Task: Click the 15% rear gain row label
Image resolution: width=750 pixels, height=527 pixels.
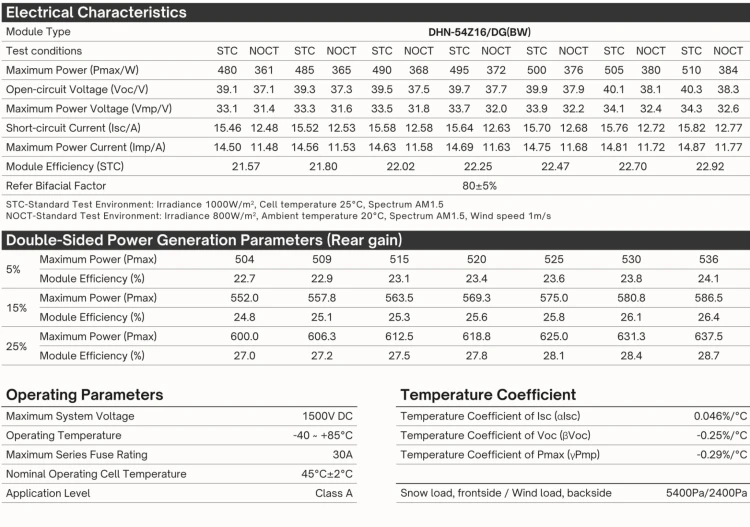Action: click(15, 307)
